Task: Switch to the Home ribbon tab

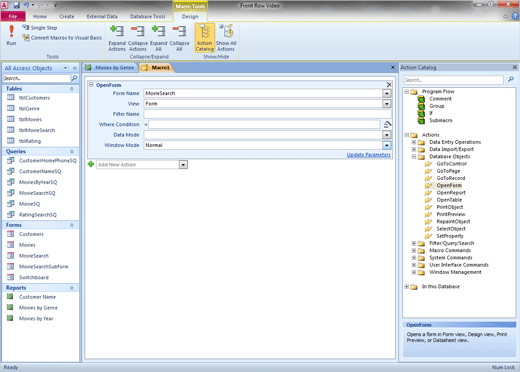Action: (x=40, y=16)
